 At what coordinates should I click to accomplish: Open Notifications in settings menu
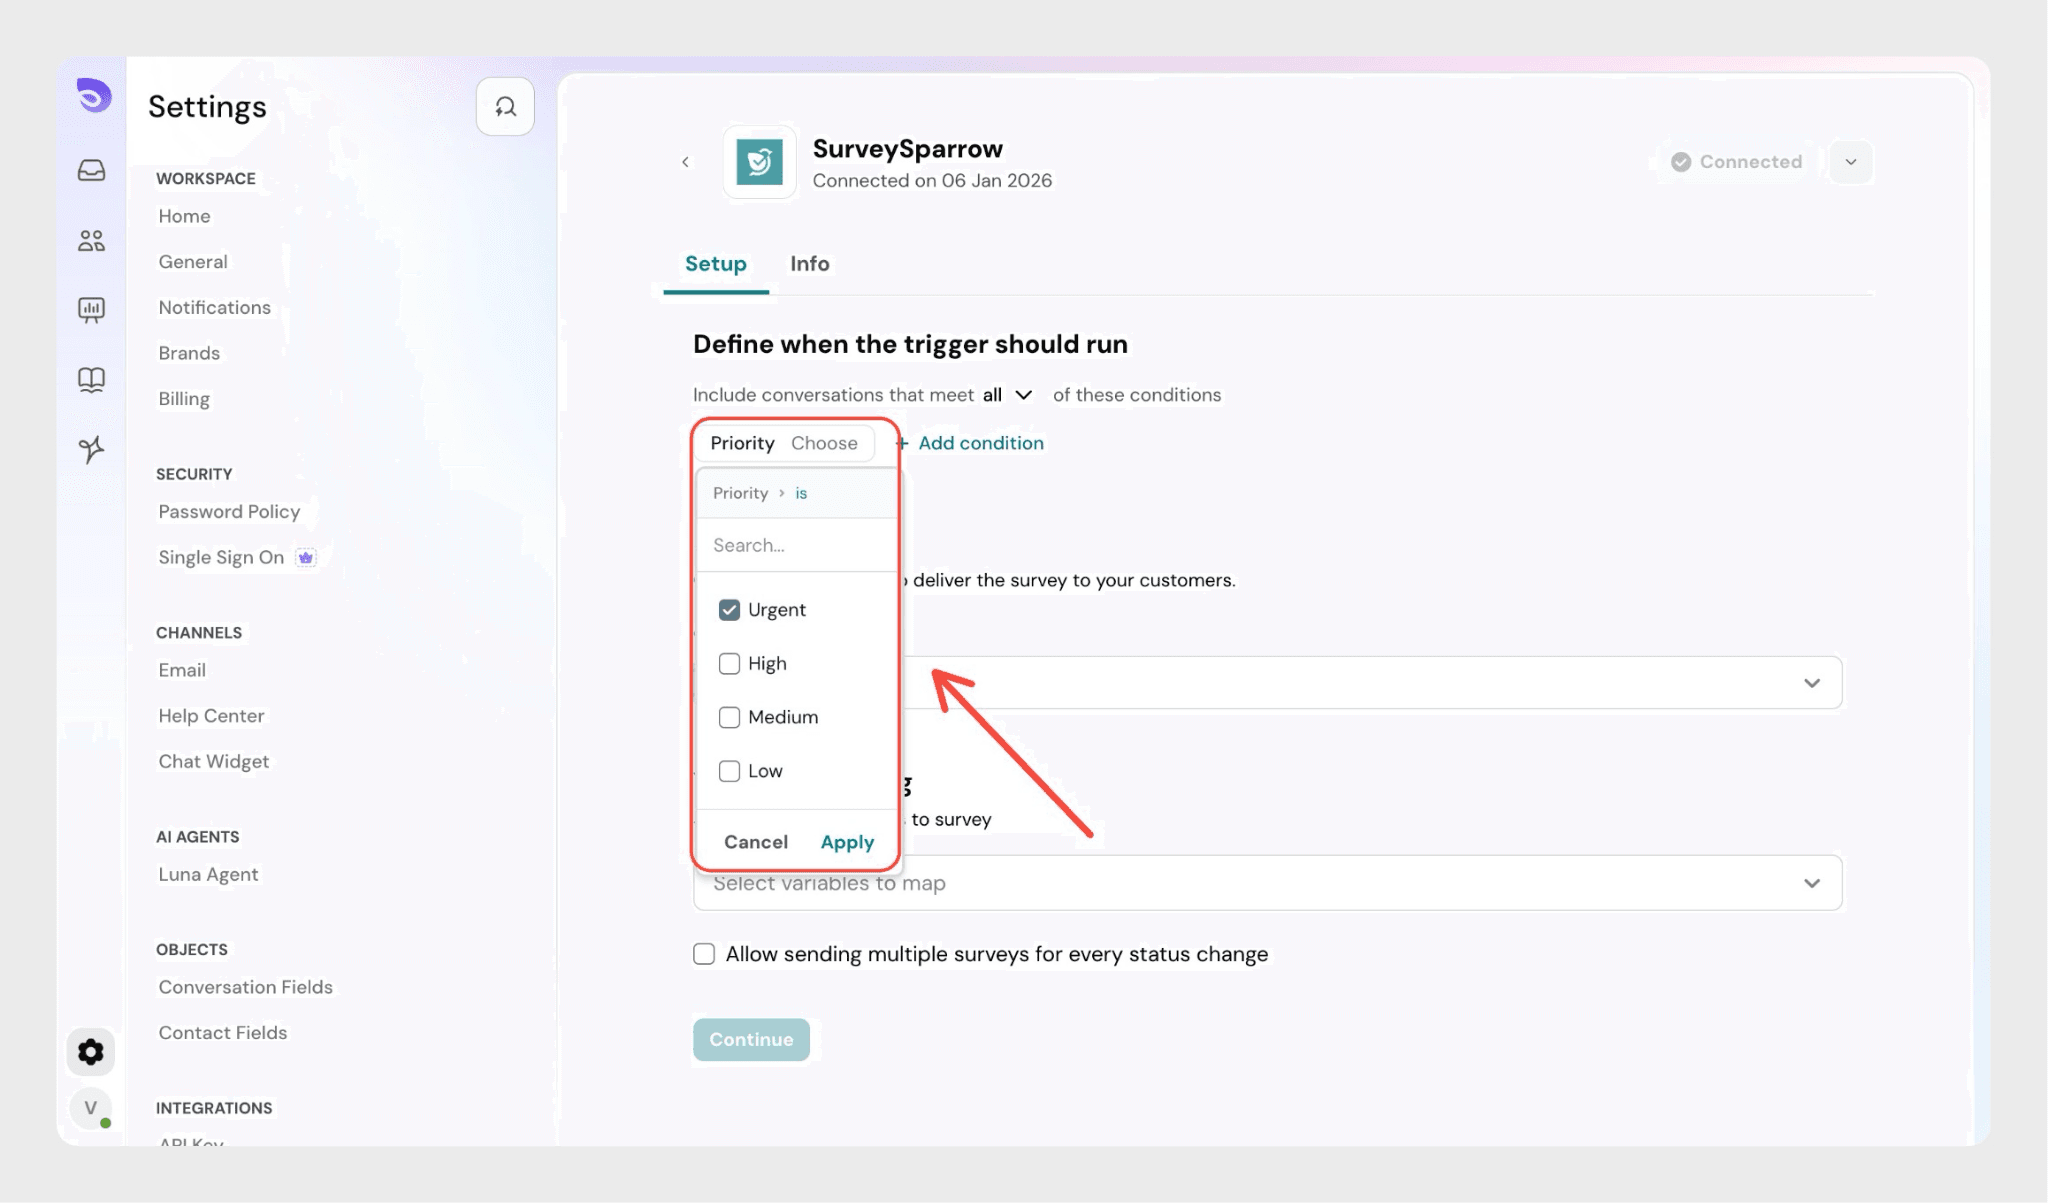click(x=214, y=308)
